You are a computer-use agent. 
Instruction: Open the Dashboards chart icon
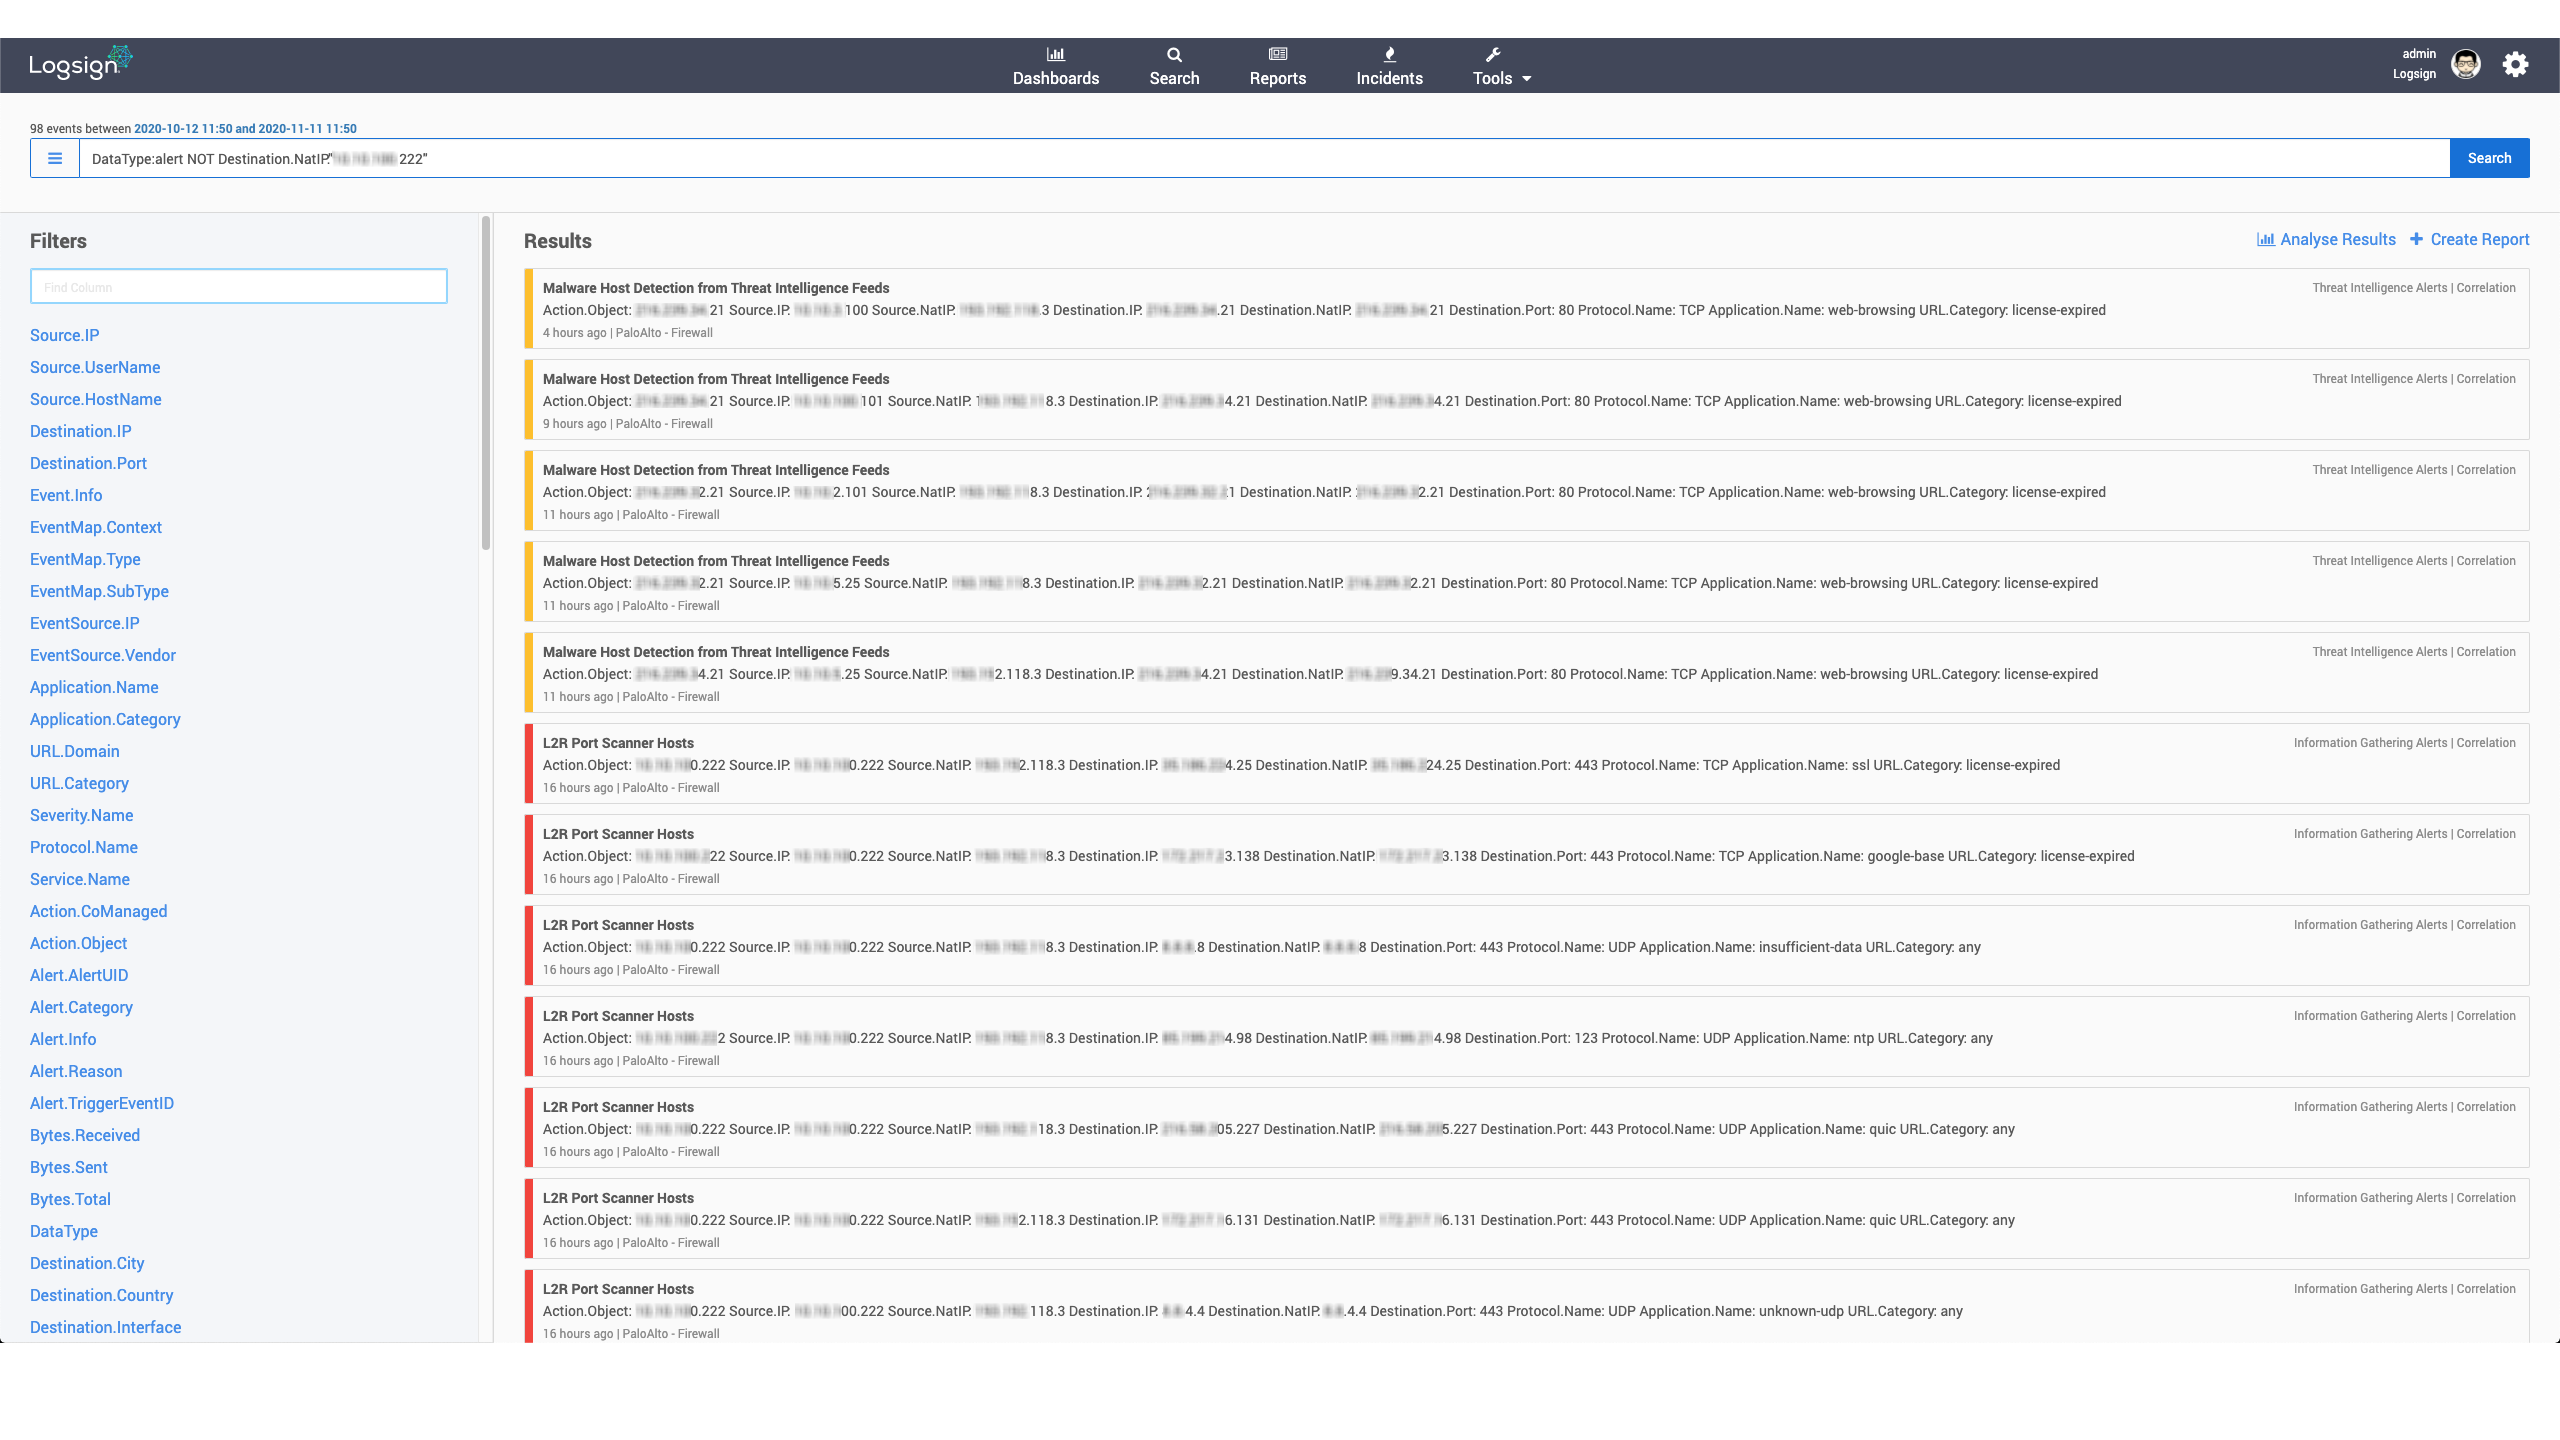pos(1055,54)
